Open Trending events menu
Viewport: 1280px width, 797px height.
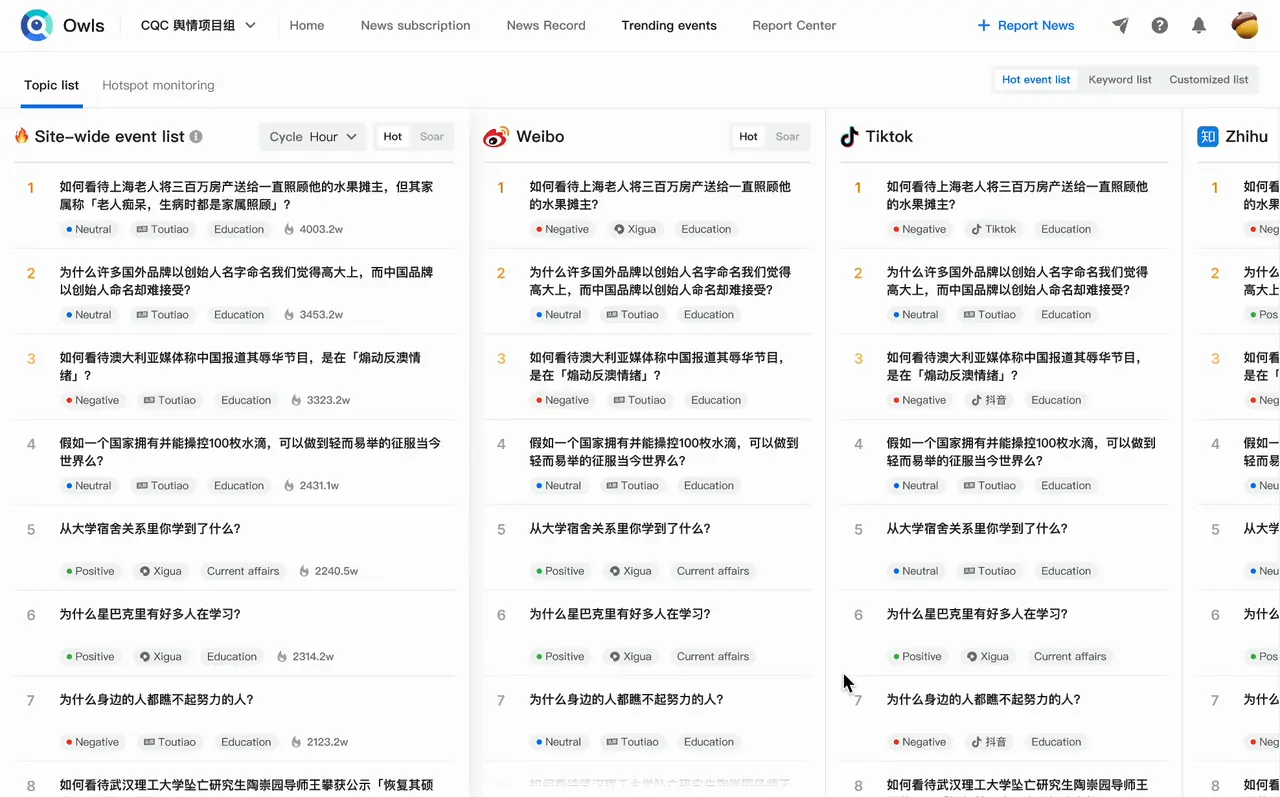point(669,25)
